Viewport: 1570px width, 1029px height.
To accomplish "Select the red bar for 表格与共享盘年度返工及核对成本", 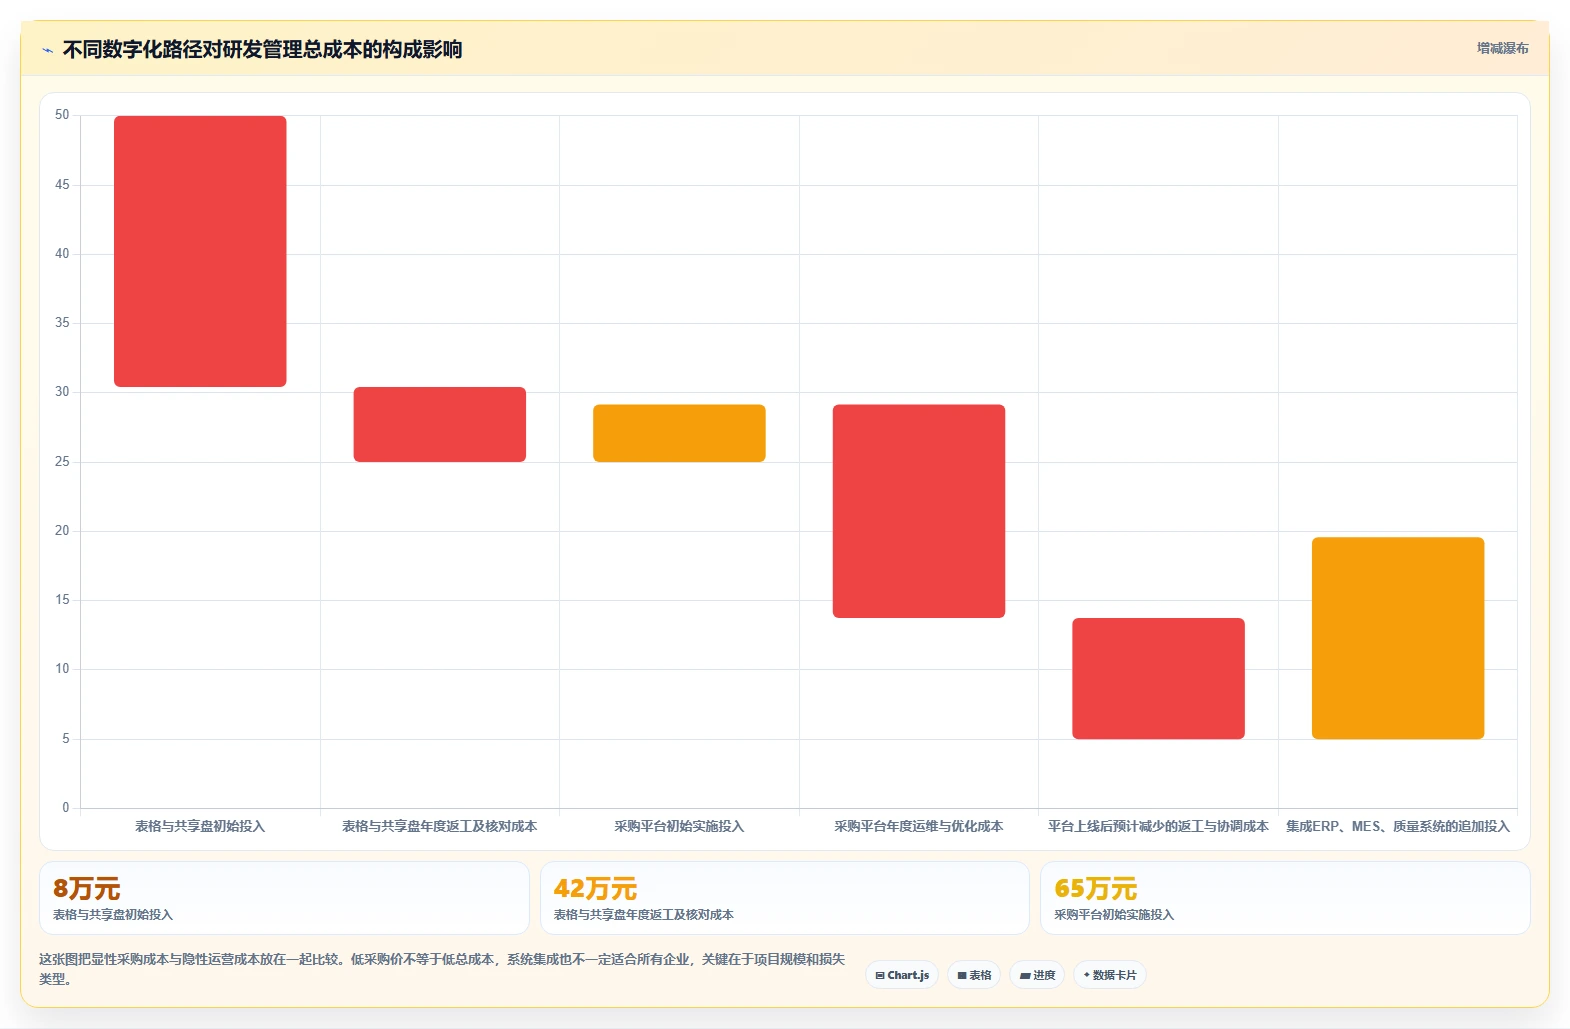I will (x=440, y=424).
